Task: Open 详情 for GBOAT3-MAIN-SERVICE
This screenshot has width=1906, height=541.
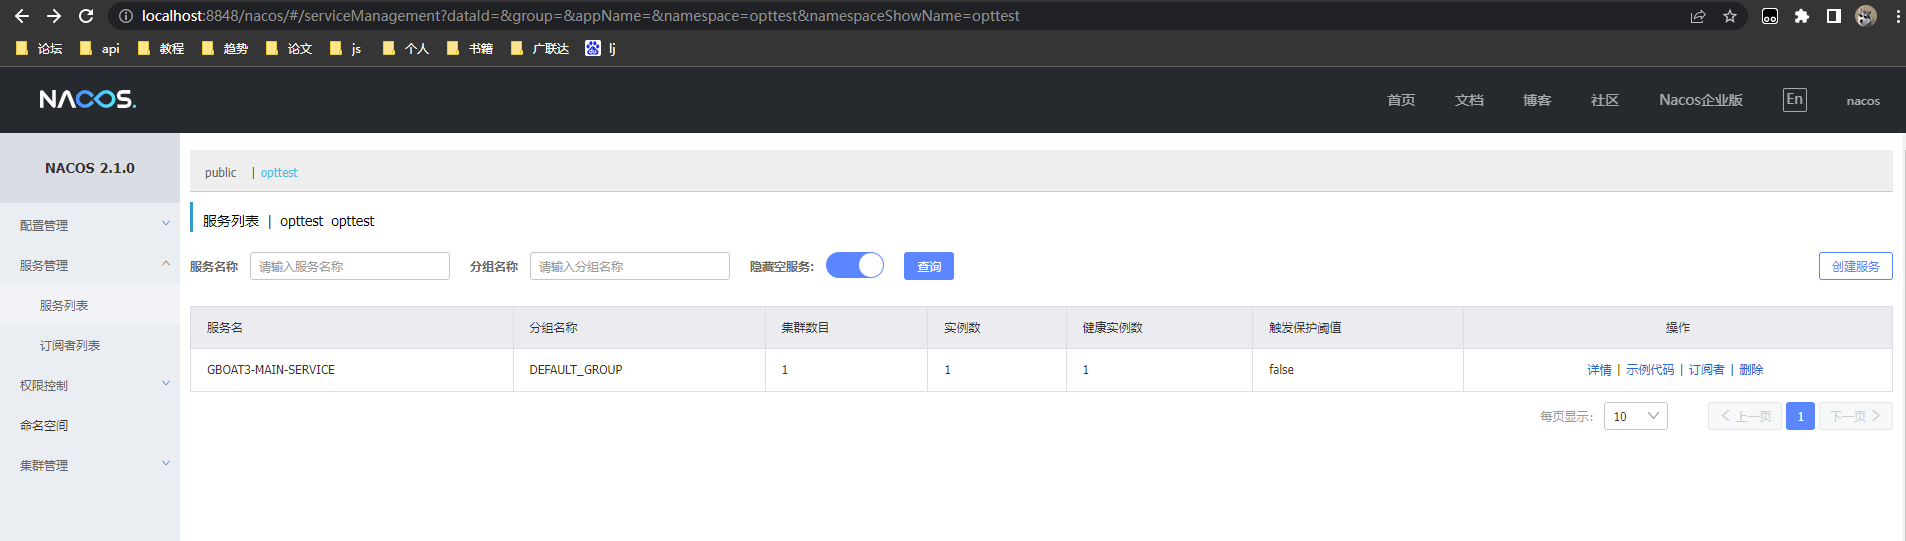Action: (x=1599, y=370)
